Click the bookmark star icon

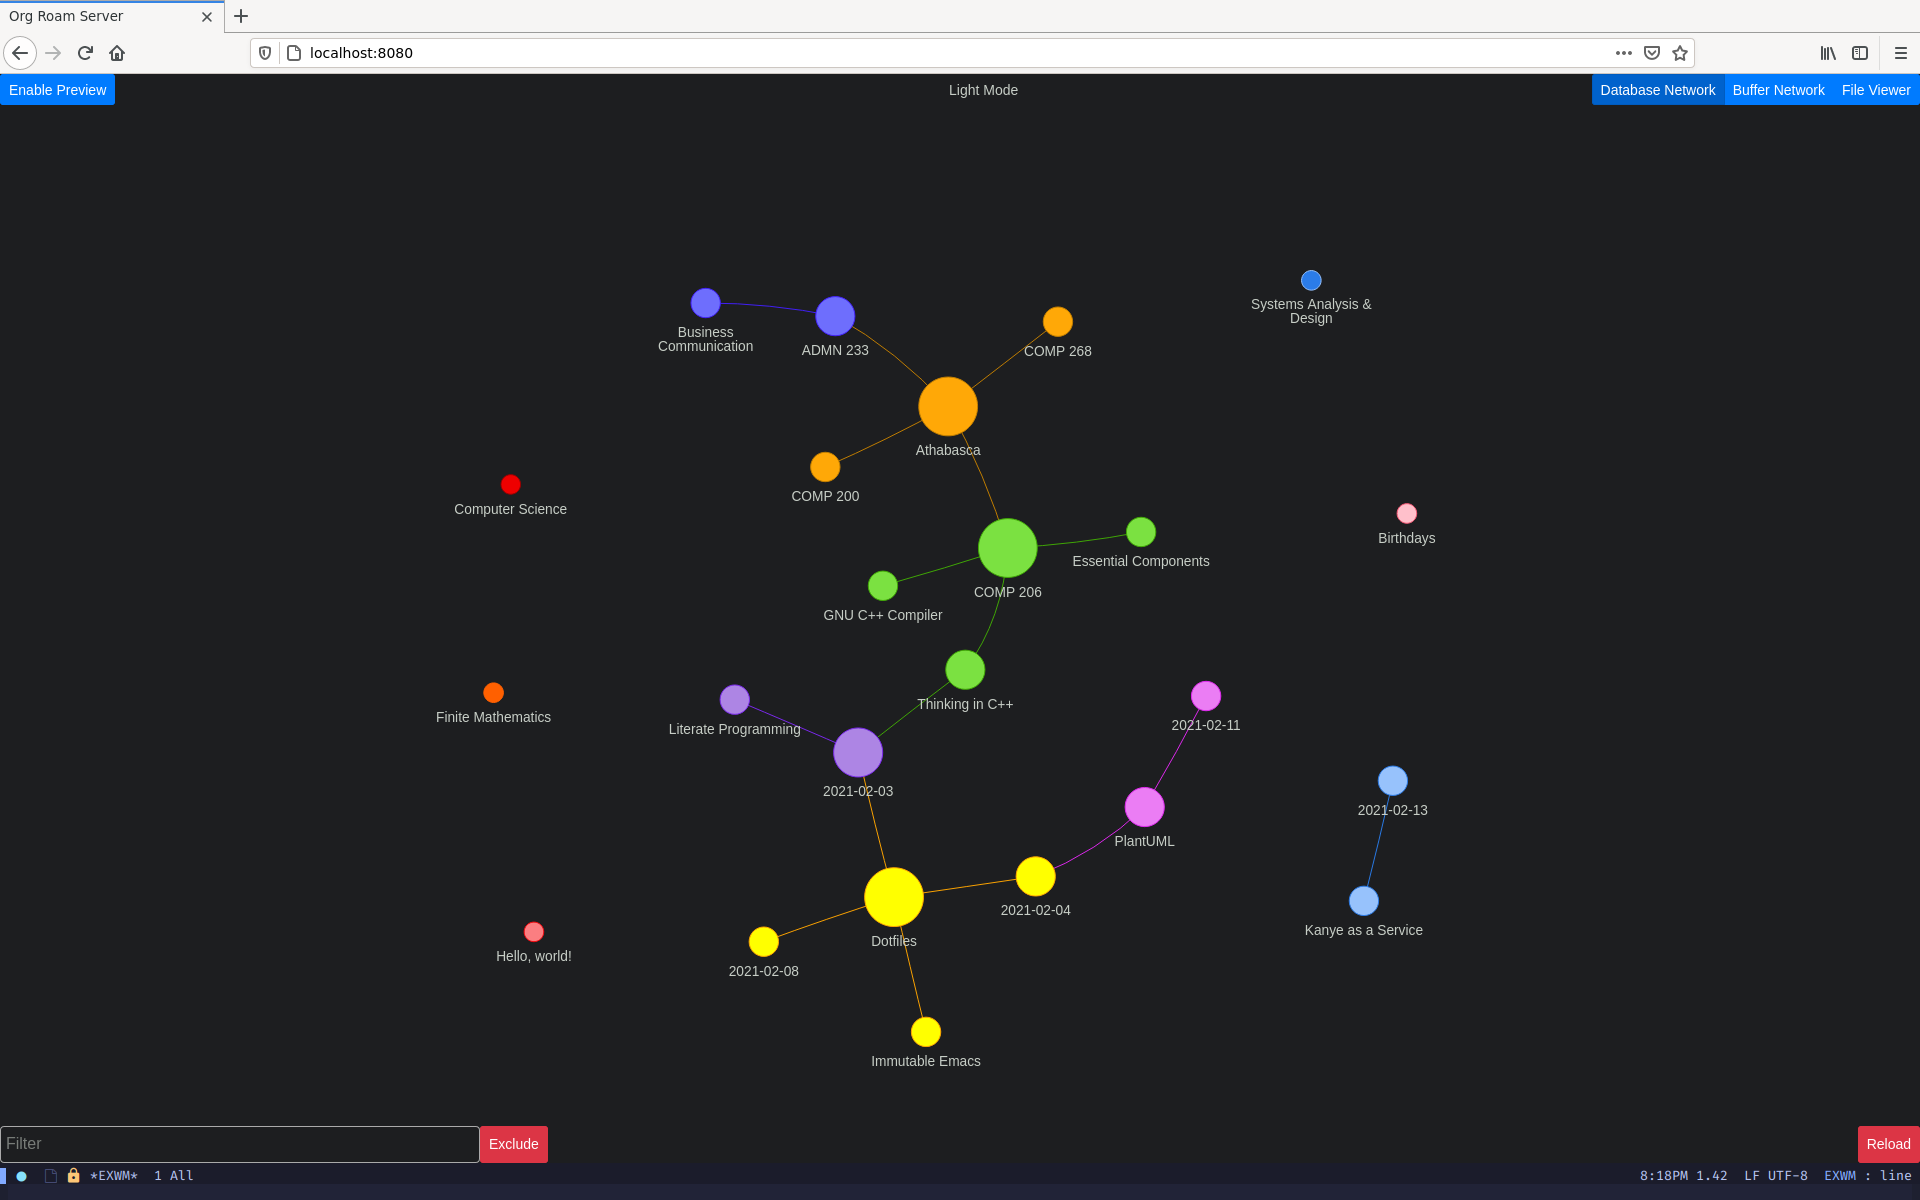(x=1679, y=53)
